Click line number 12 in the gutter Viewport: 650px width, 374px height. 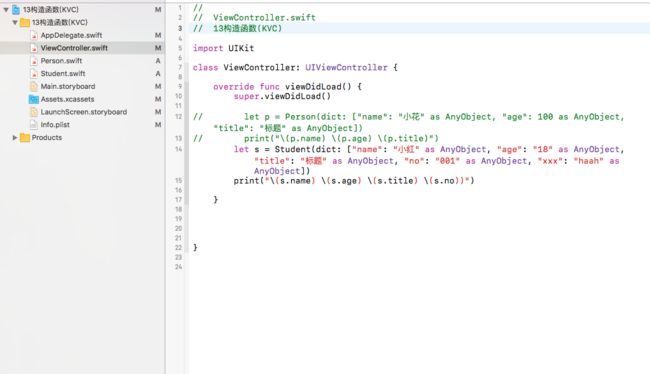178,117
